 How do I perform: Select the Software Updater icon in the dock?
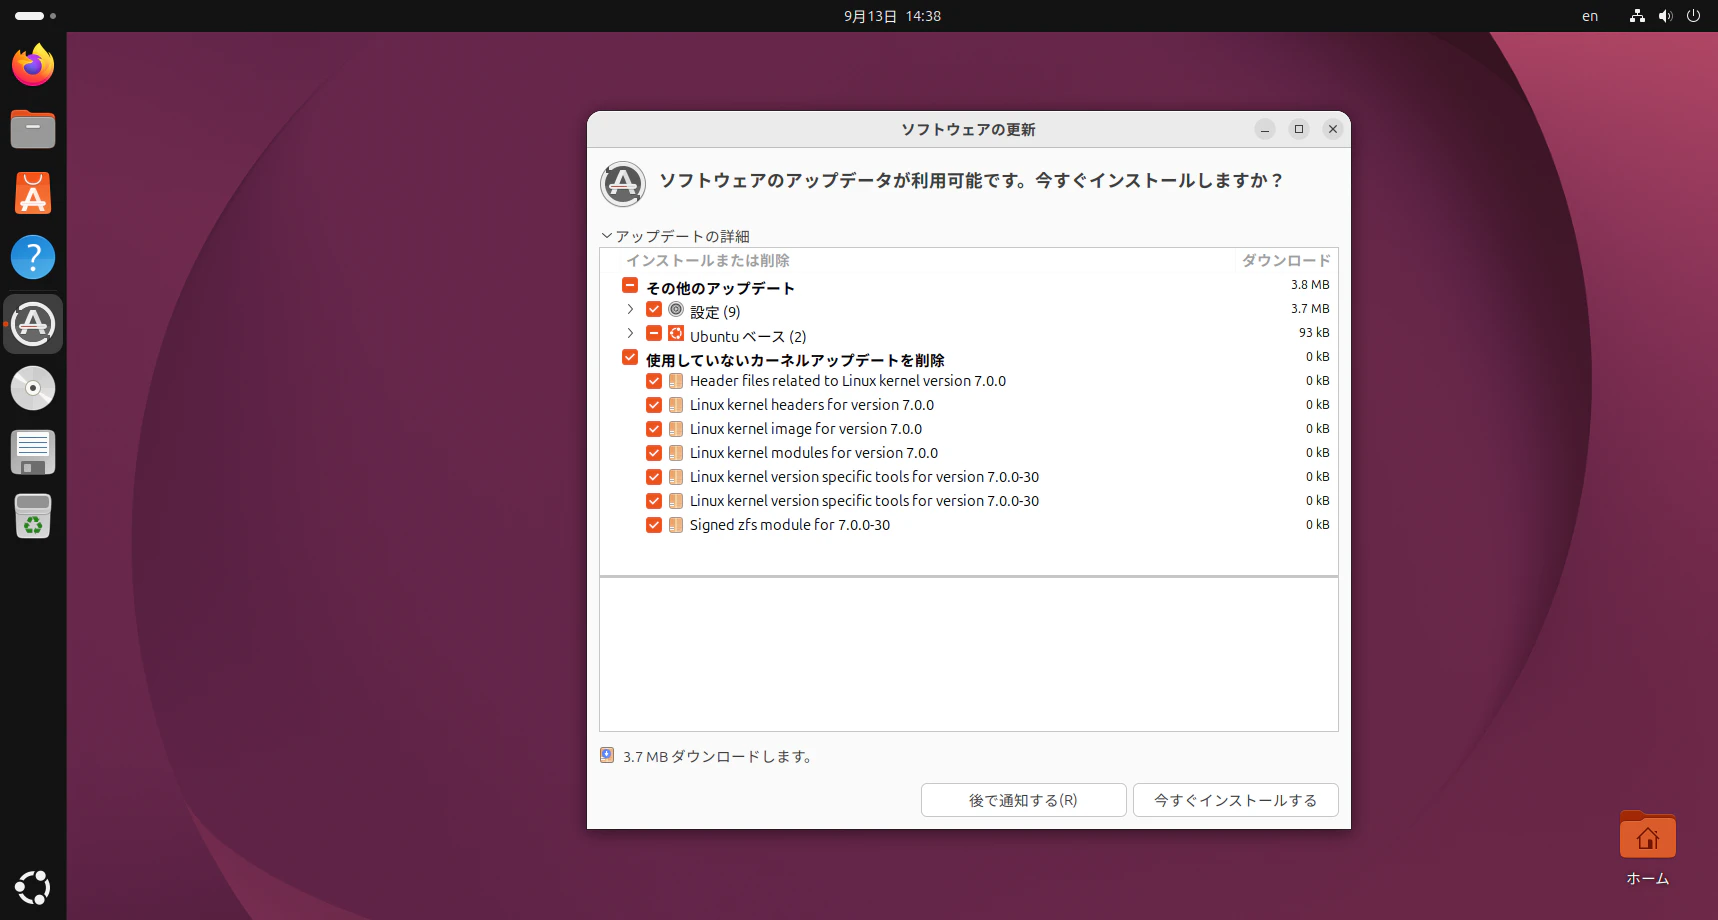tap(33, 324)
